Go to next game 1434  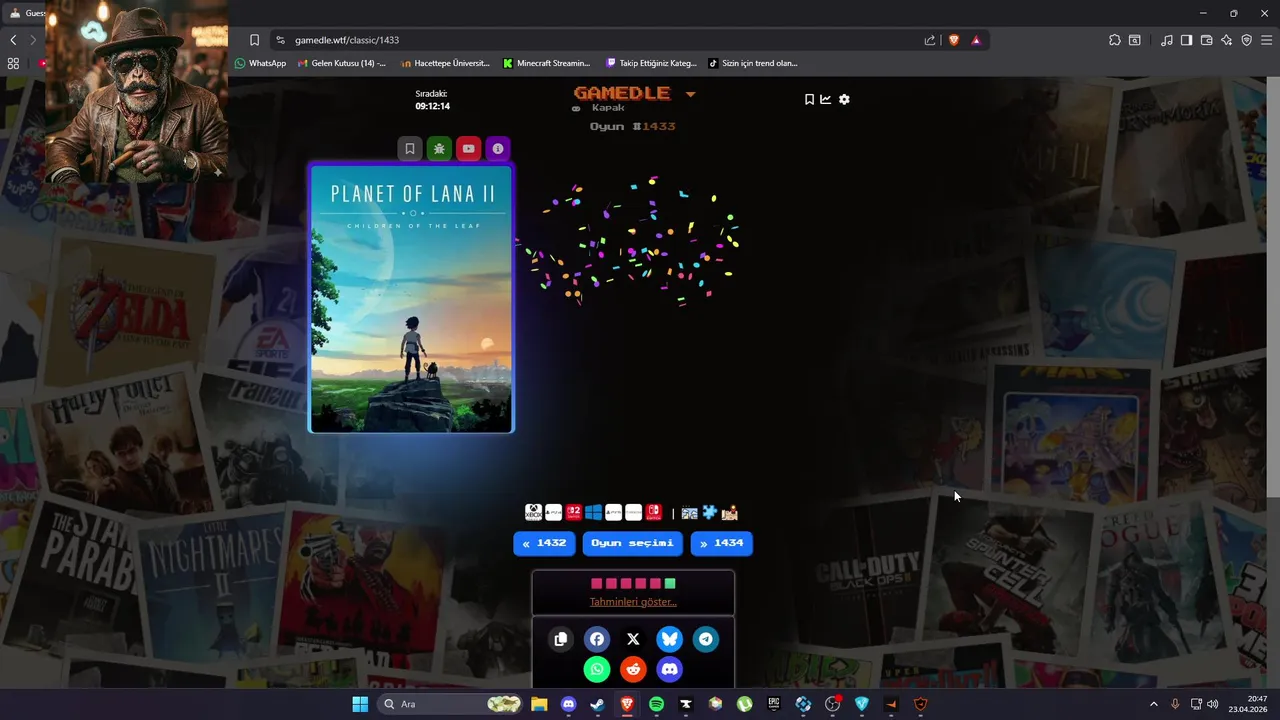(722, 544)
